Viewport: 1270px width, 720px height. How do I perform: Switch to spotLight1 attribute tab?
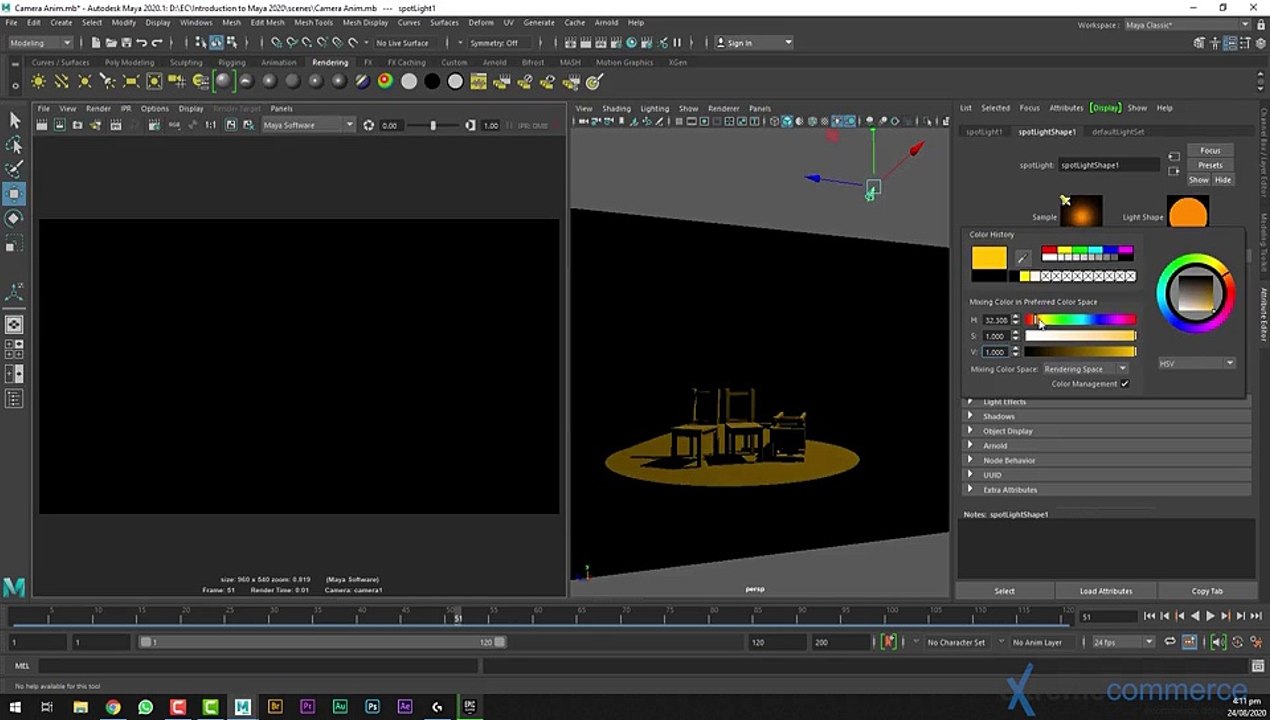pyautogui.click(x=984, y=131)
